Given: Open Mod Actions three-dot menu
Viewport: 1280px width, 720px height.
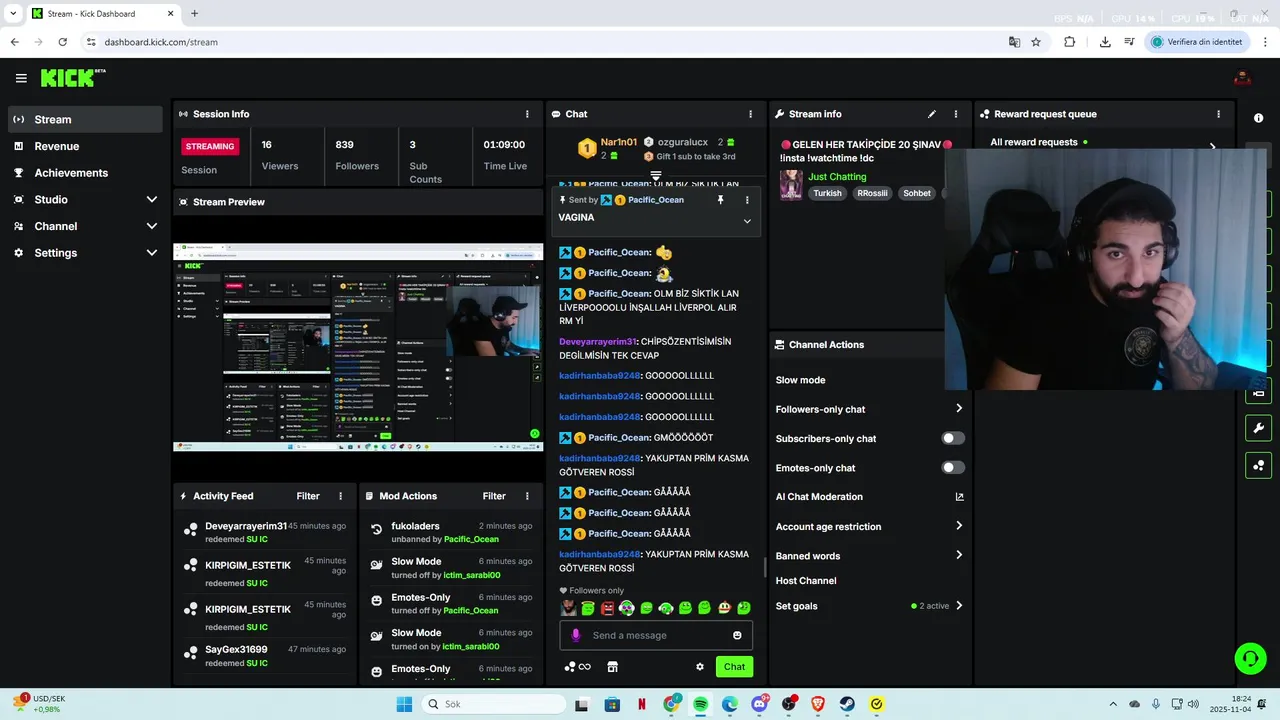Looking at the screenshot, I should coord(526,496).
